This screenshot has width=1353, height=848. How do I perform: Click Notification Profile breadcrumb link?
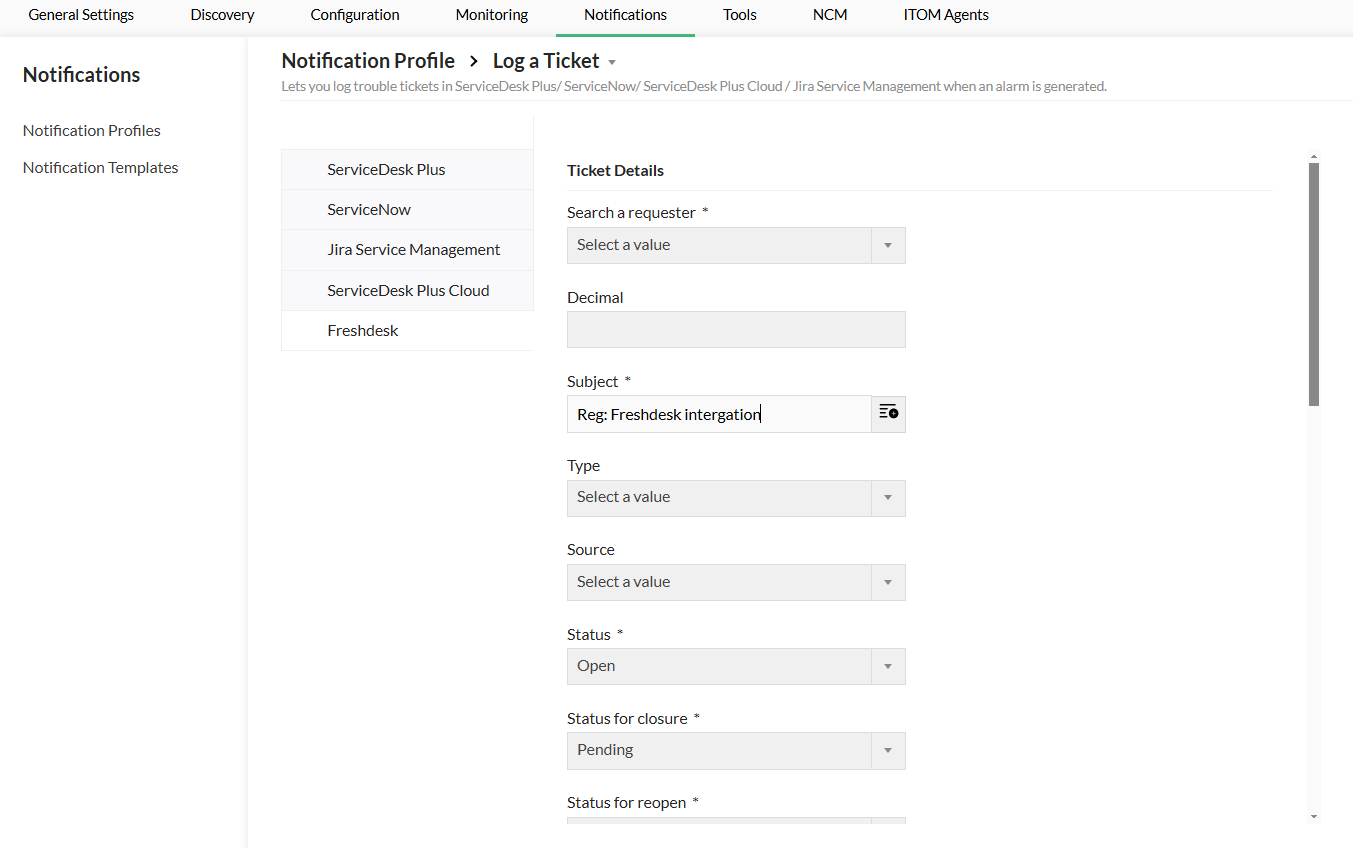(368, 61)
